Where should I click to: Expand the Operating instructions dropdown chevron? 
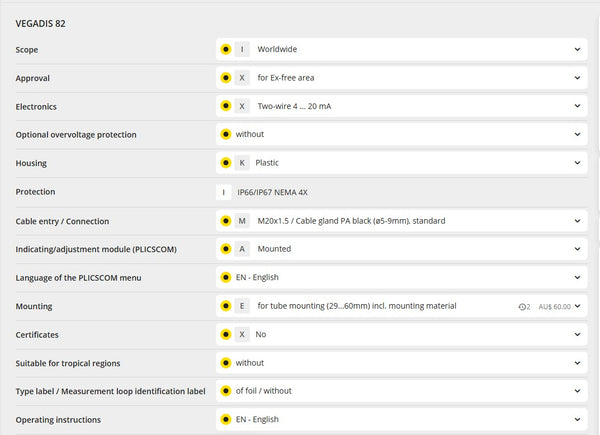(577, 419)
